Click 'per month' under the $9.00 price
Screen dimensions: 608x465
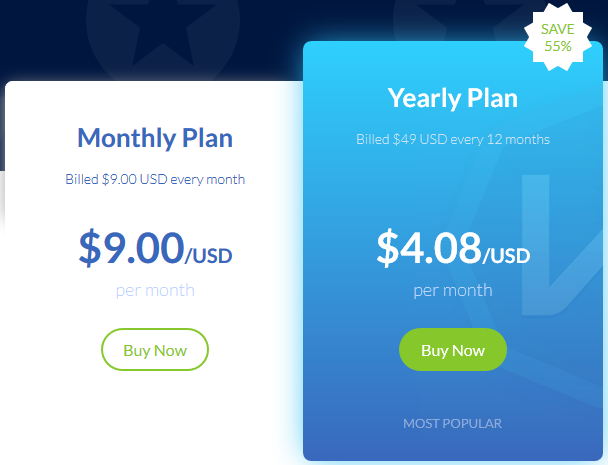(x=154, y=291)
